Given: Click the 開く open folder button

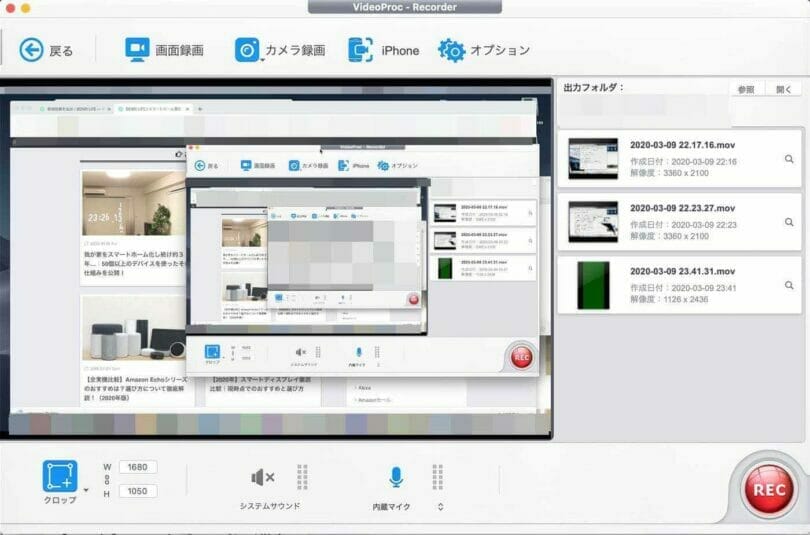Looking at the screenshot, I should pyautogui.click(x=783, y=89).
